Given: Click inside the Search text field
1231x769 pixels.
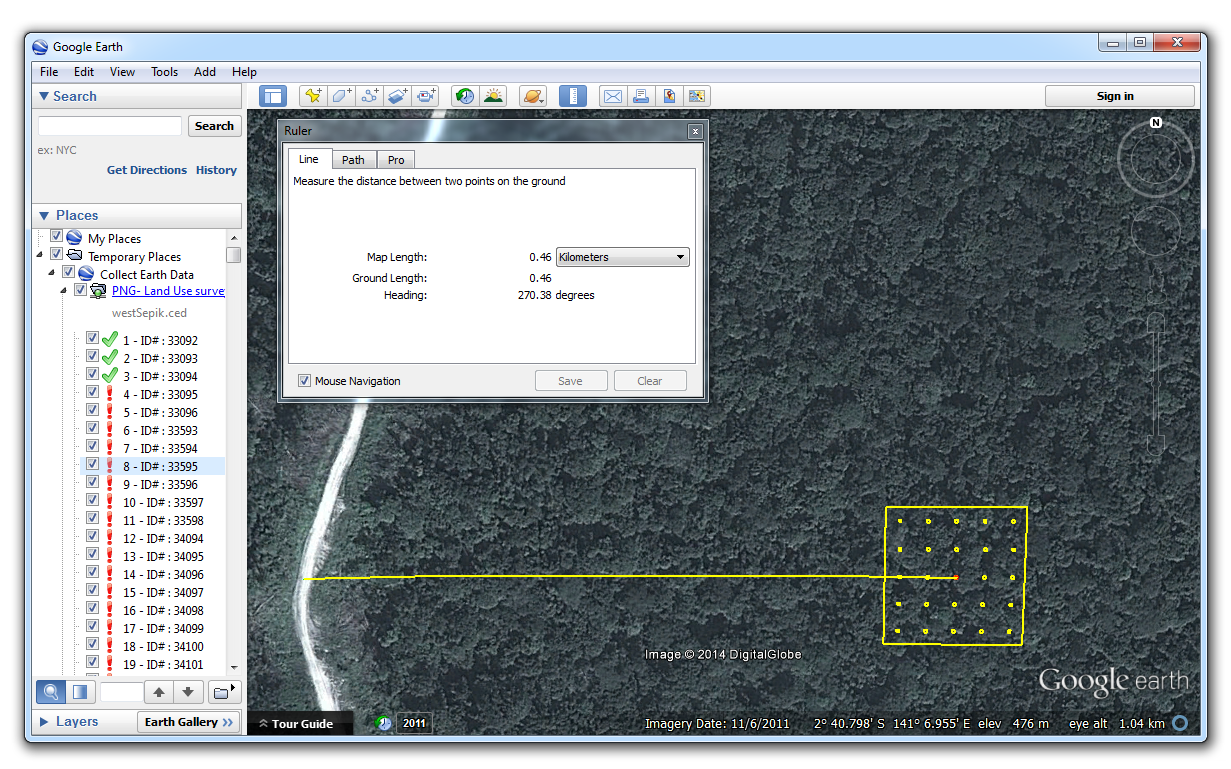Looking at the screenshot, I should (x=109, y=125).
